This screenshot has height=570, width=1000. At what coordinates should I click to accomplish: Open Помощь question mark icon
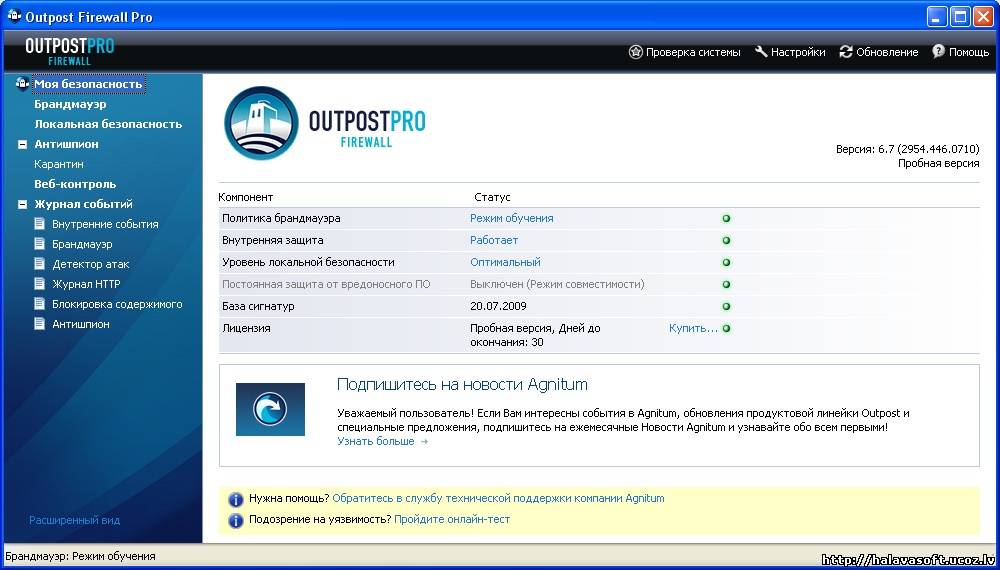coord(939,52)
